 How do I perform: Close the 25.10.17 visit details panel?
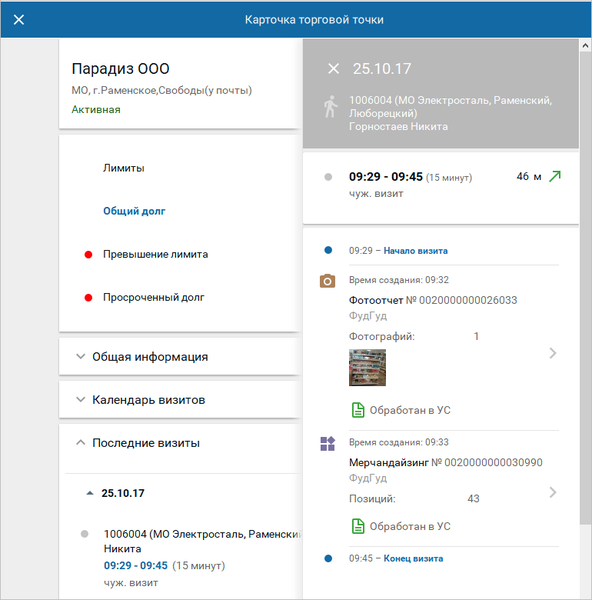click(333, 69)
